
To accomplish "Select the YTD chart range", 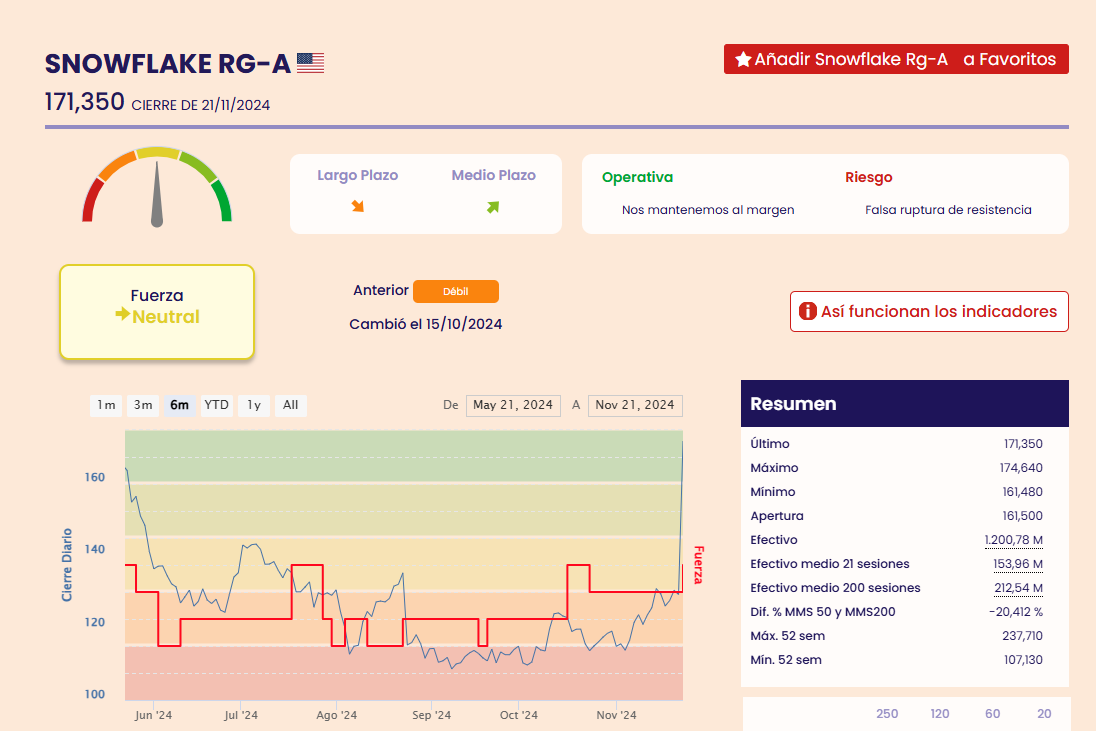I will (x=217, y=405).
